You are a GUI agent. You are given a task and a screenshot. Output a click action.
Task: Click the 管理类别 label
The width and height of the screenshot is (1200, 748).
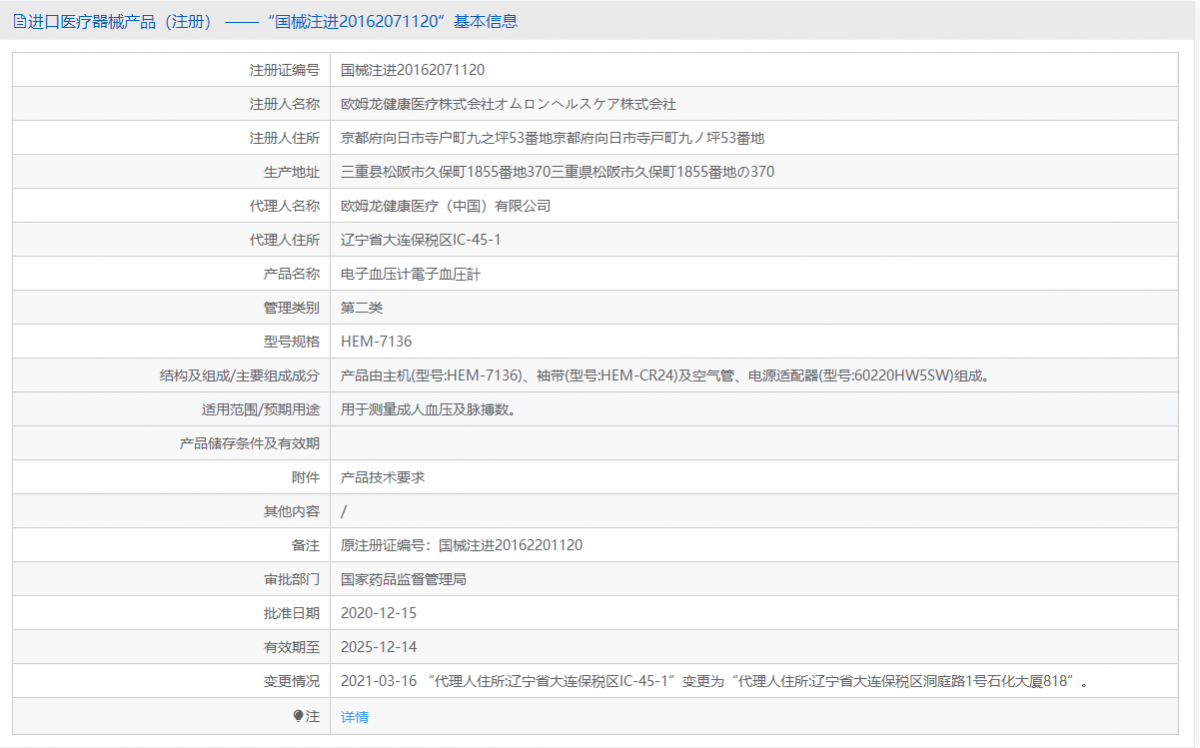point(292,308)
